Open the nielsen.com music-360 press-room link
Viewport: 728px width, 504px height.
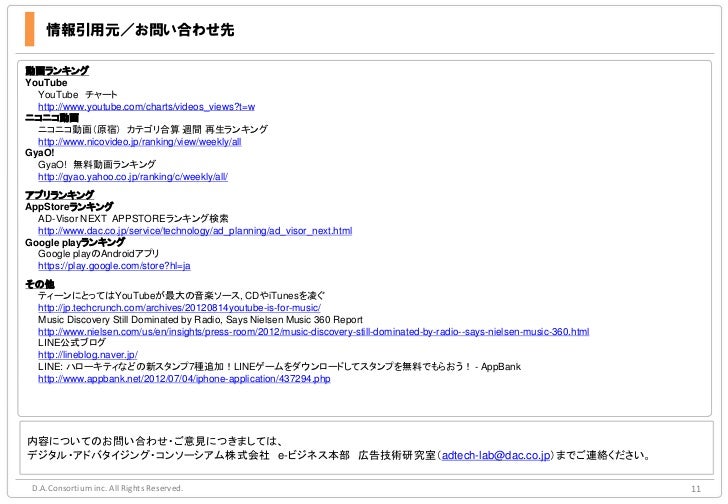tap(313, 332)
